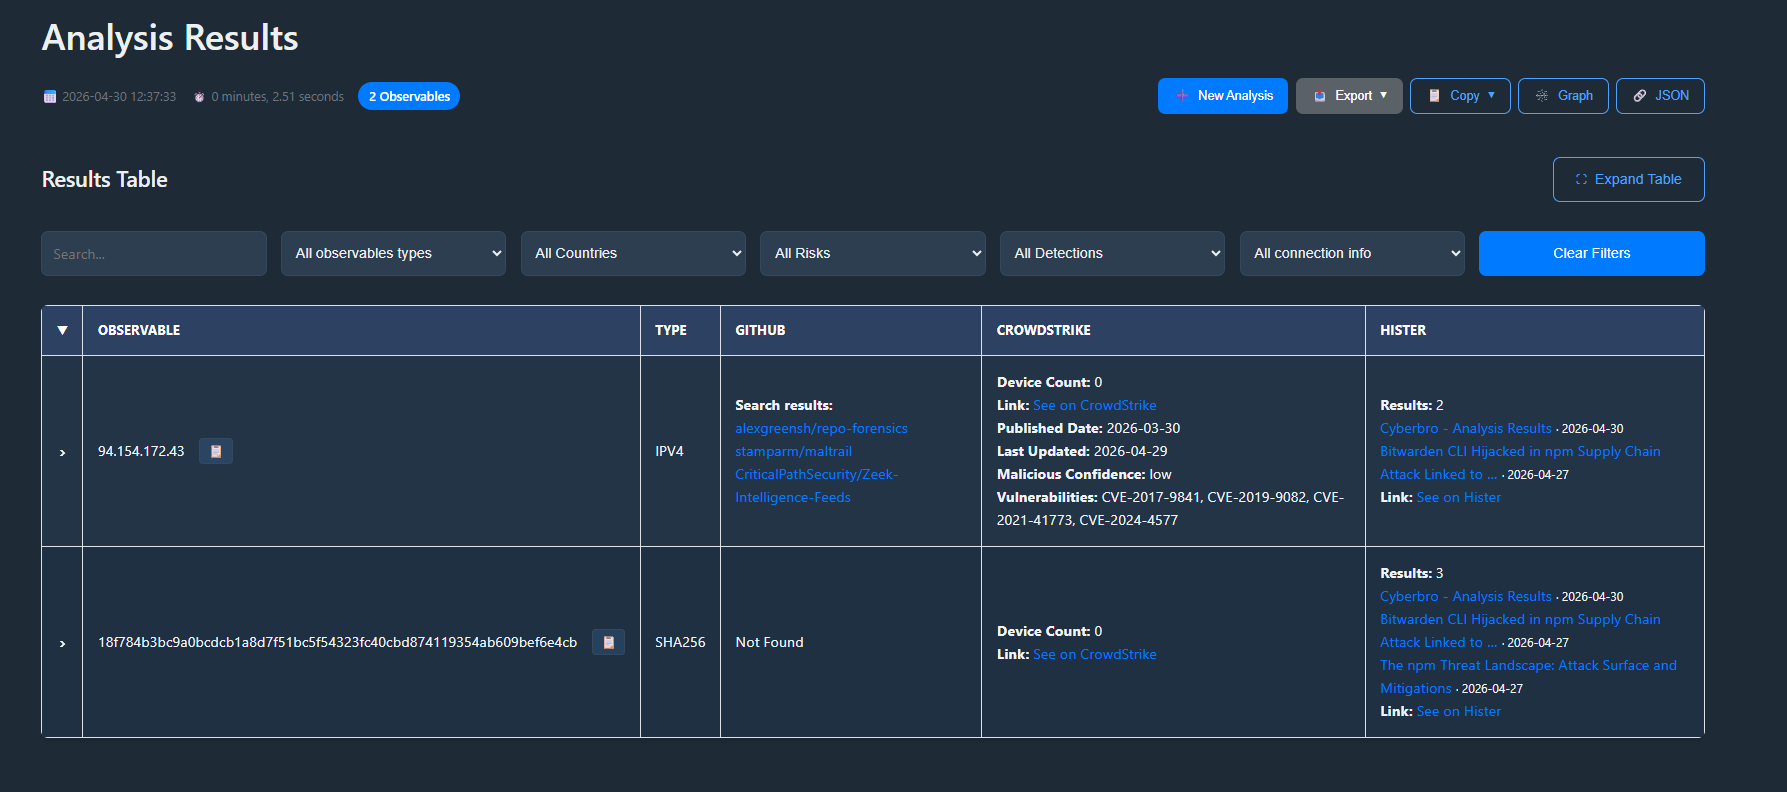The image size is (1787, 792).
Task: Open The npm Threat Landscape article link
Action: coord(1528,676)
